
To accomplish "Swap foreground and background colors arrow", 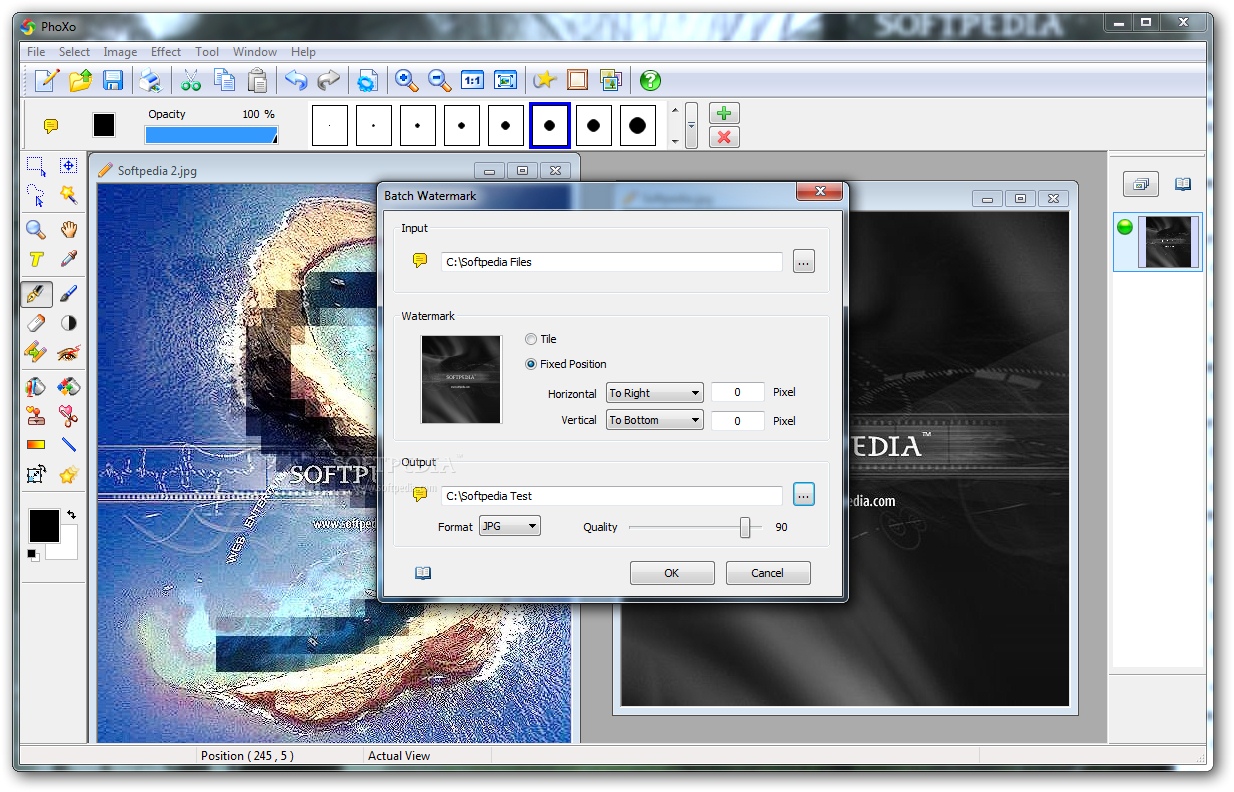I will pyautogui.click(x=71, y=515).
